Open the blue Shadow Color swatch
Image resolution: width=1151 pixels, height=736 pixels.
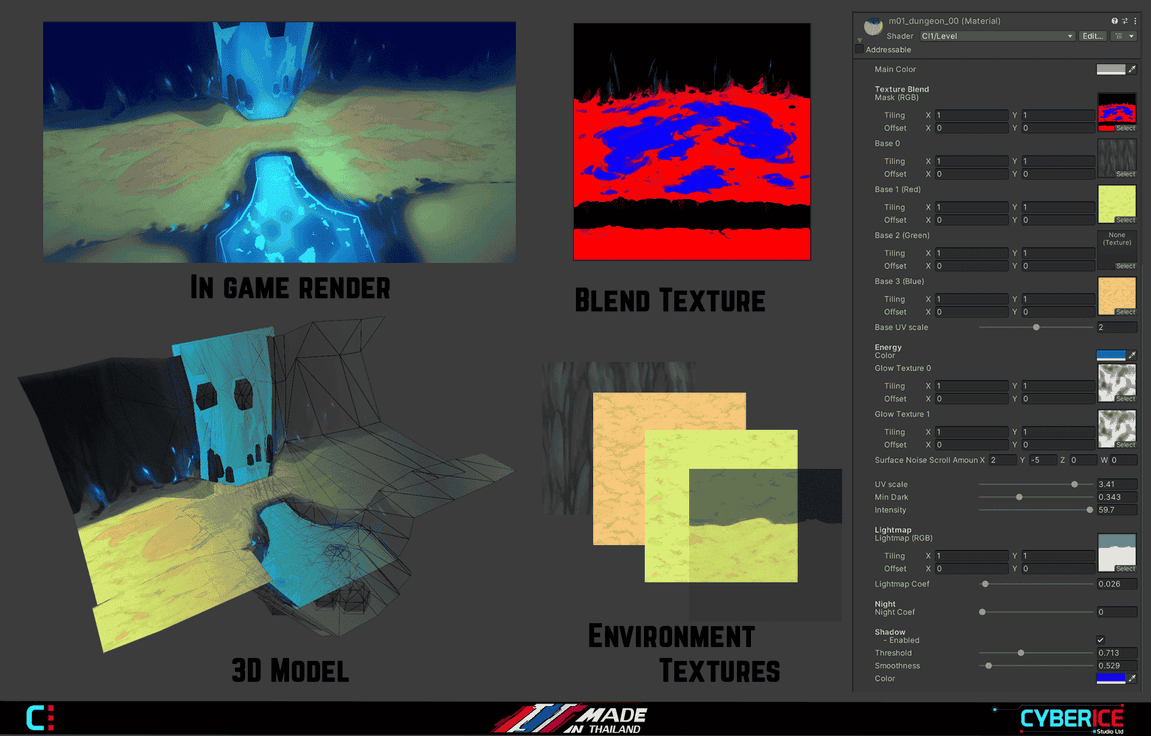pyautogui.click(x=1110, y=679)
